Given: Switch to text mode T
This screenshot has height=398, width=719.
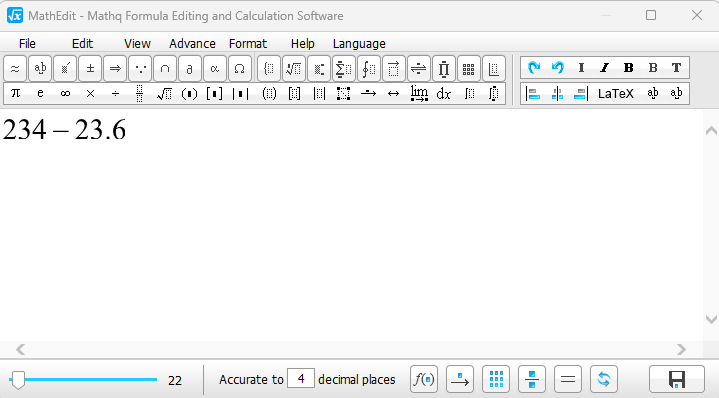Looking at the screenshot, I should point(676,68).
